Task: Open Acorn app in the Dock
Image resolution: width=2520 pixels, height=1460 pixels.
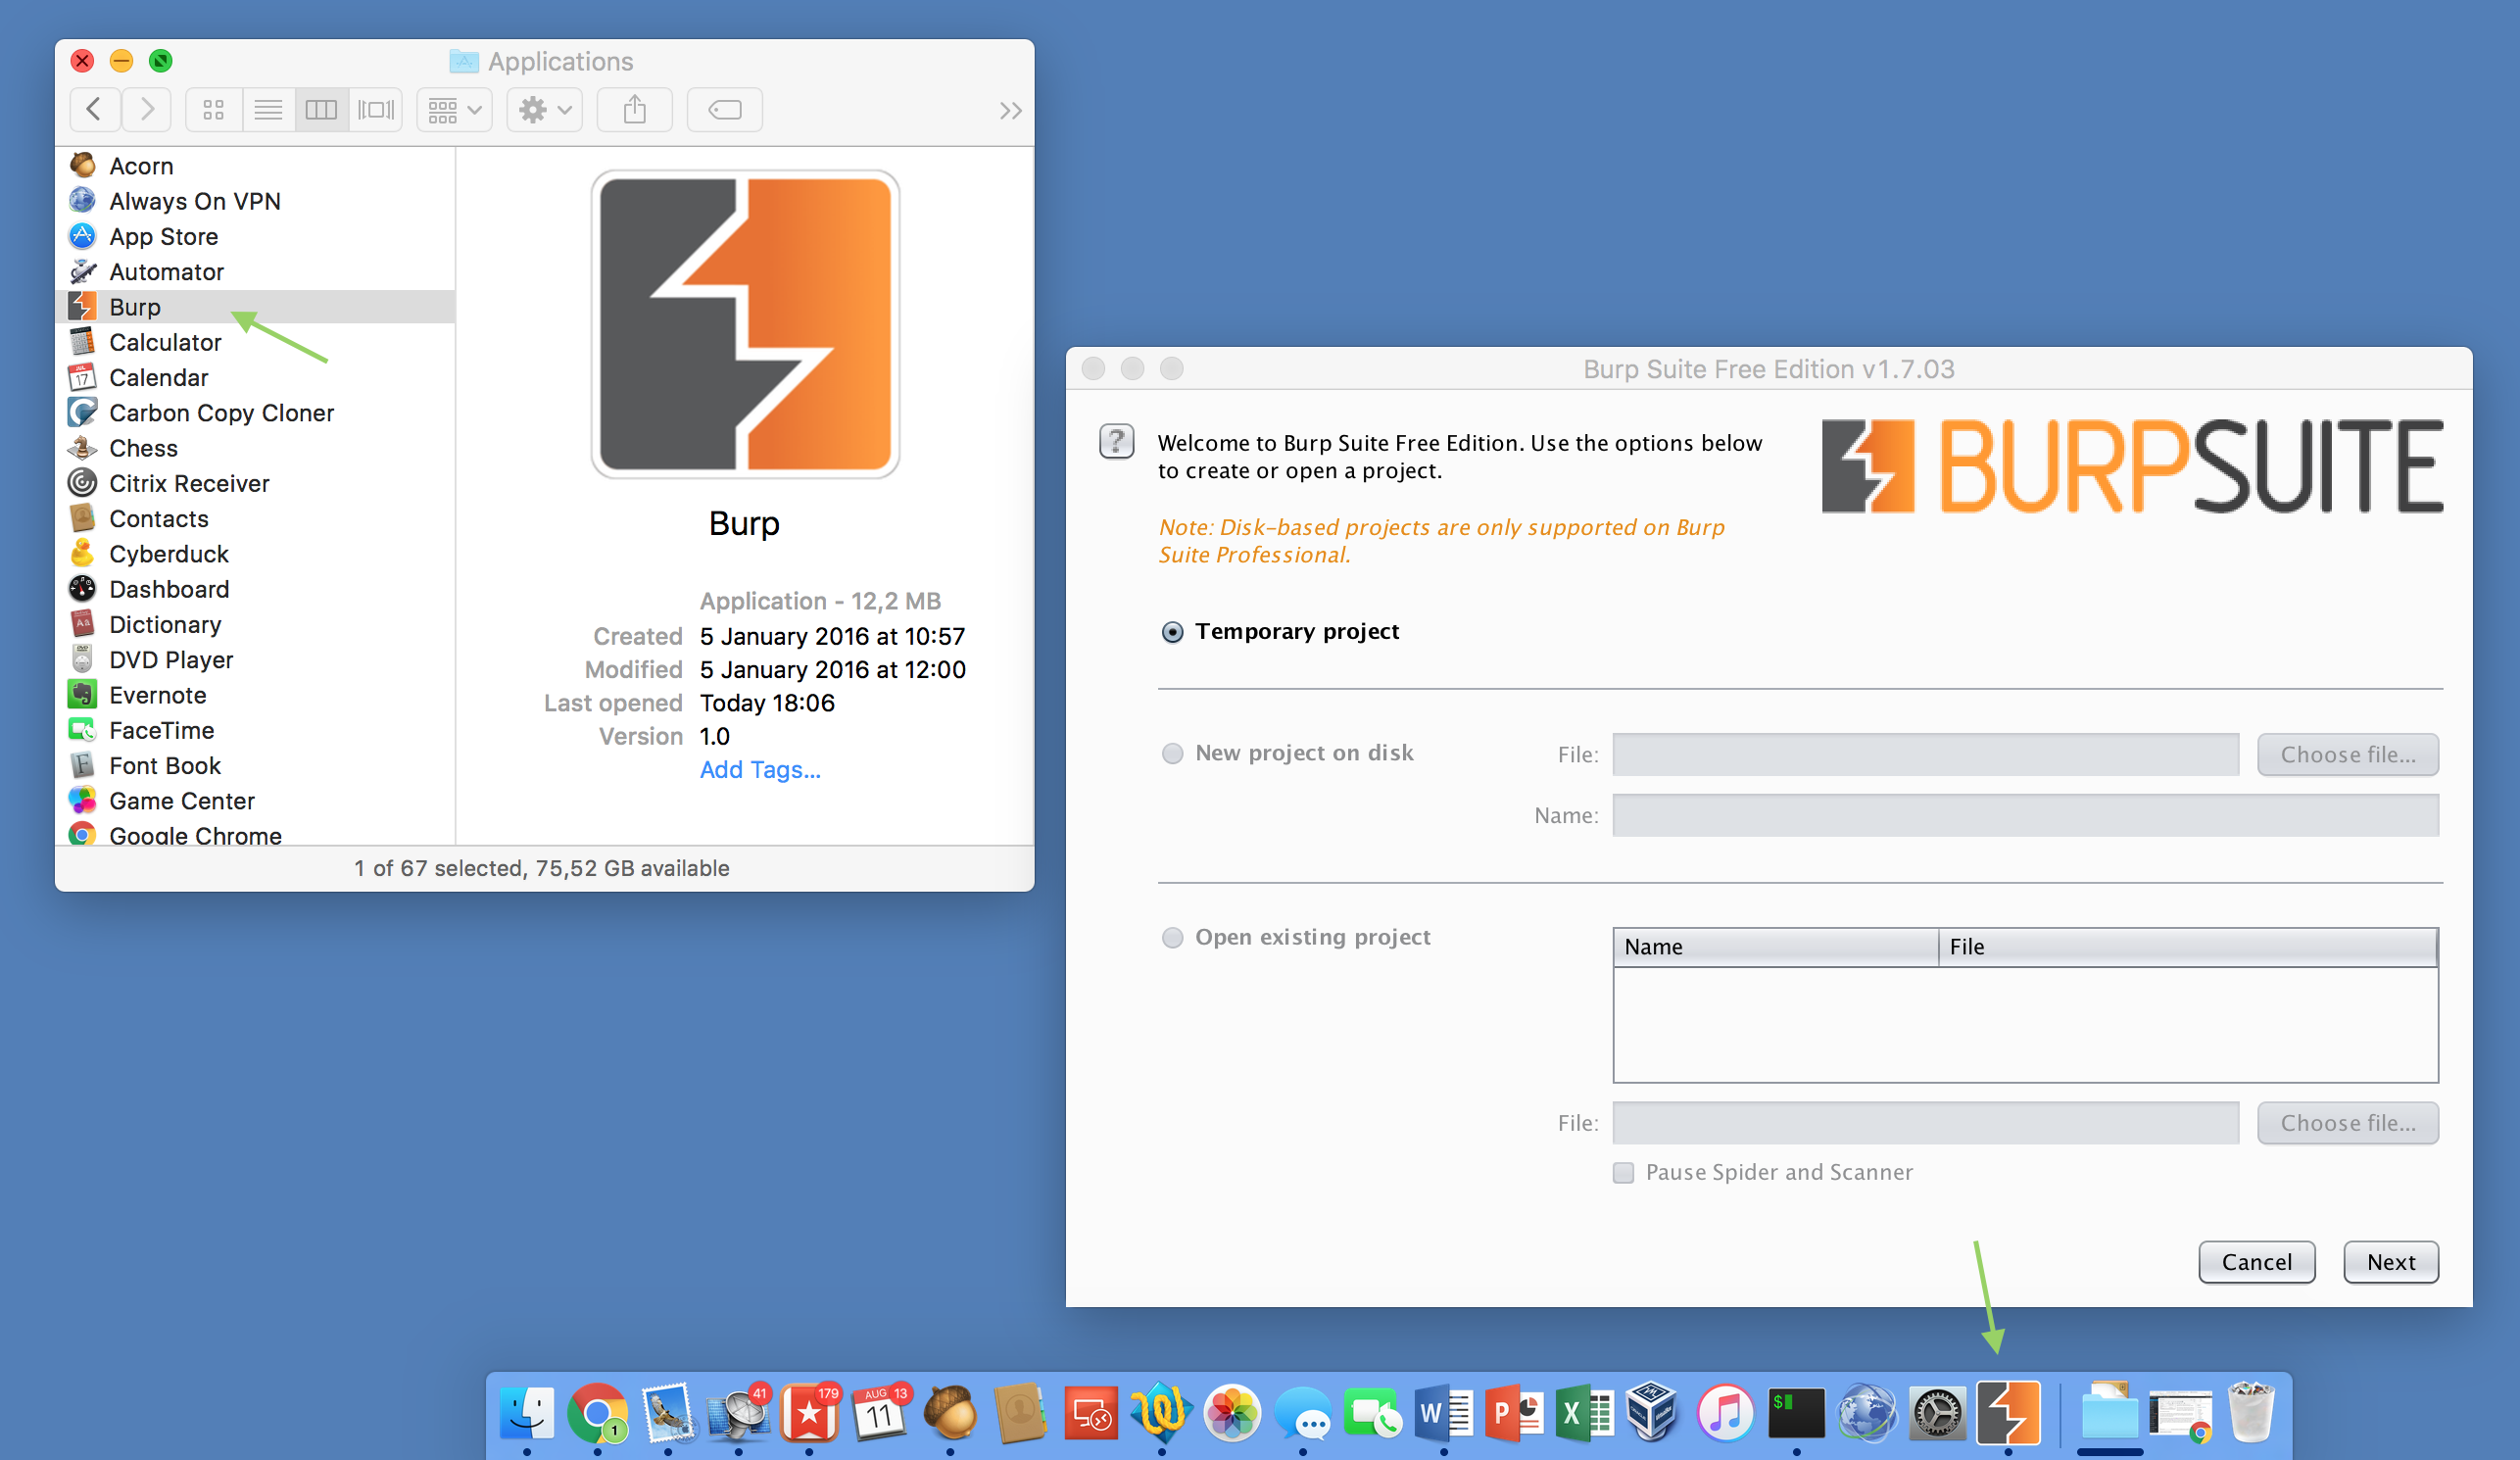Action: (x=950, y=1414)
